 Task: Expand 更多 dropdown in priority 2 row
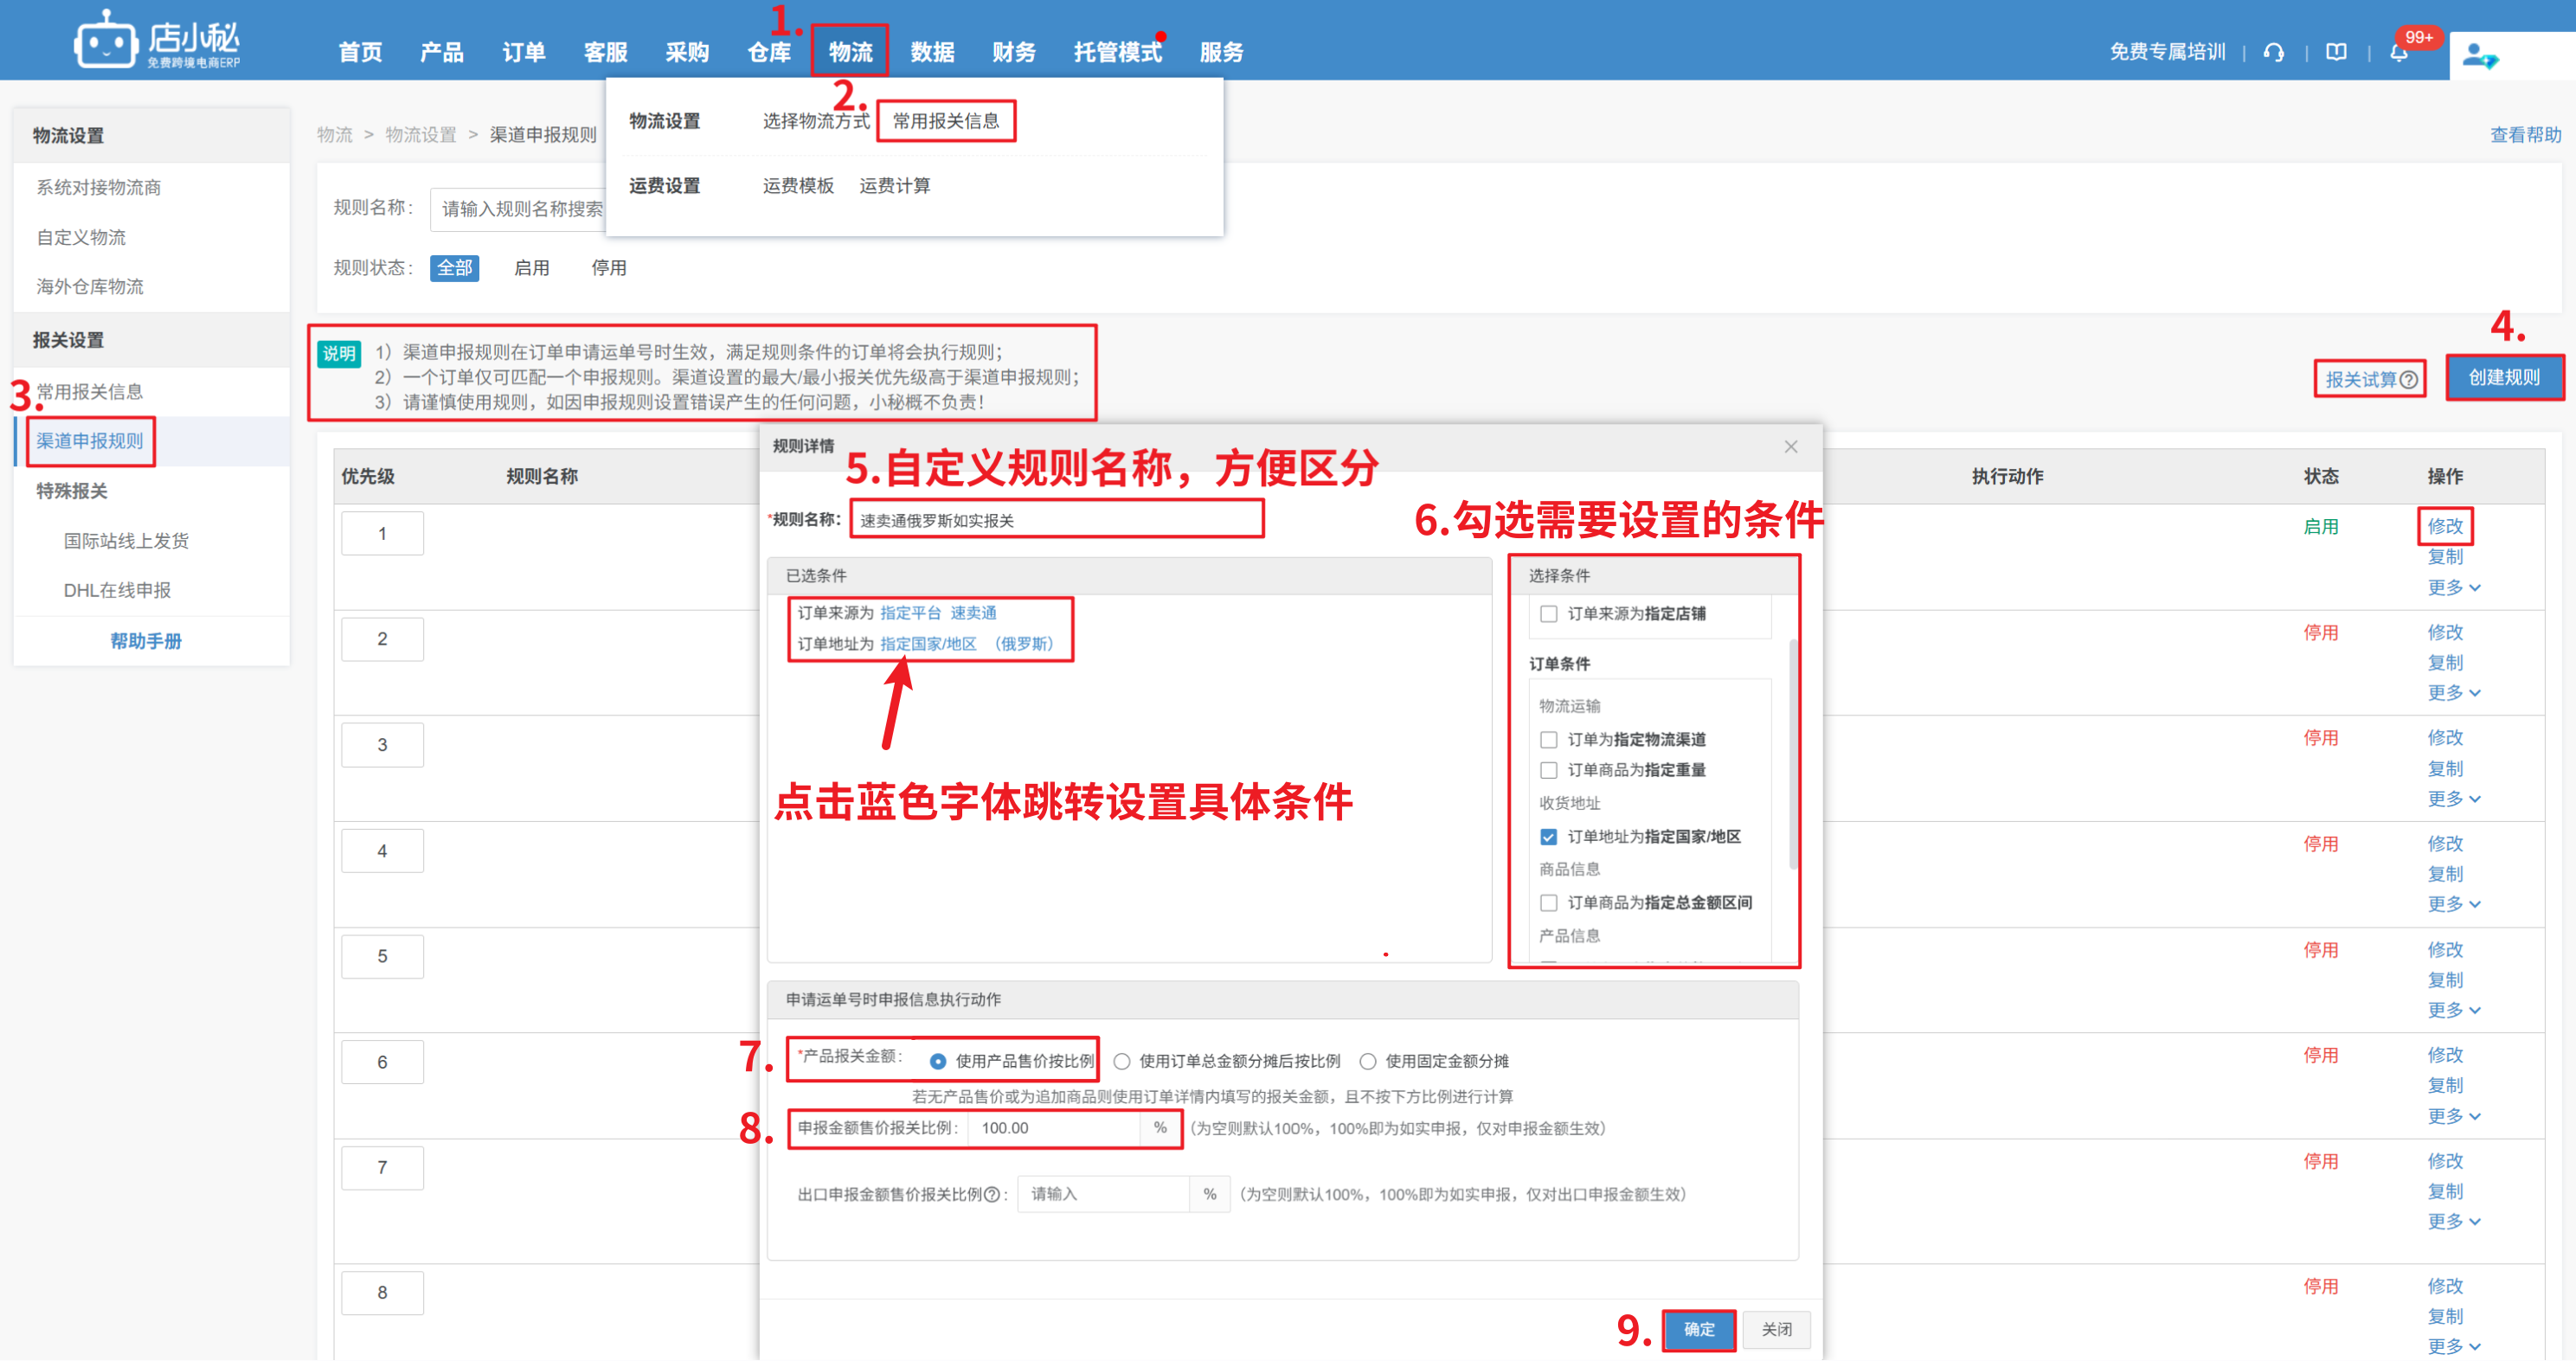[2453, 692]
